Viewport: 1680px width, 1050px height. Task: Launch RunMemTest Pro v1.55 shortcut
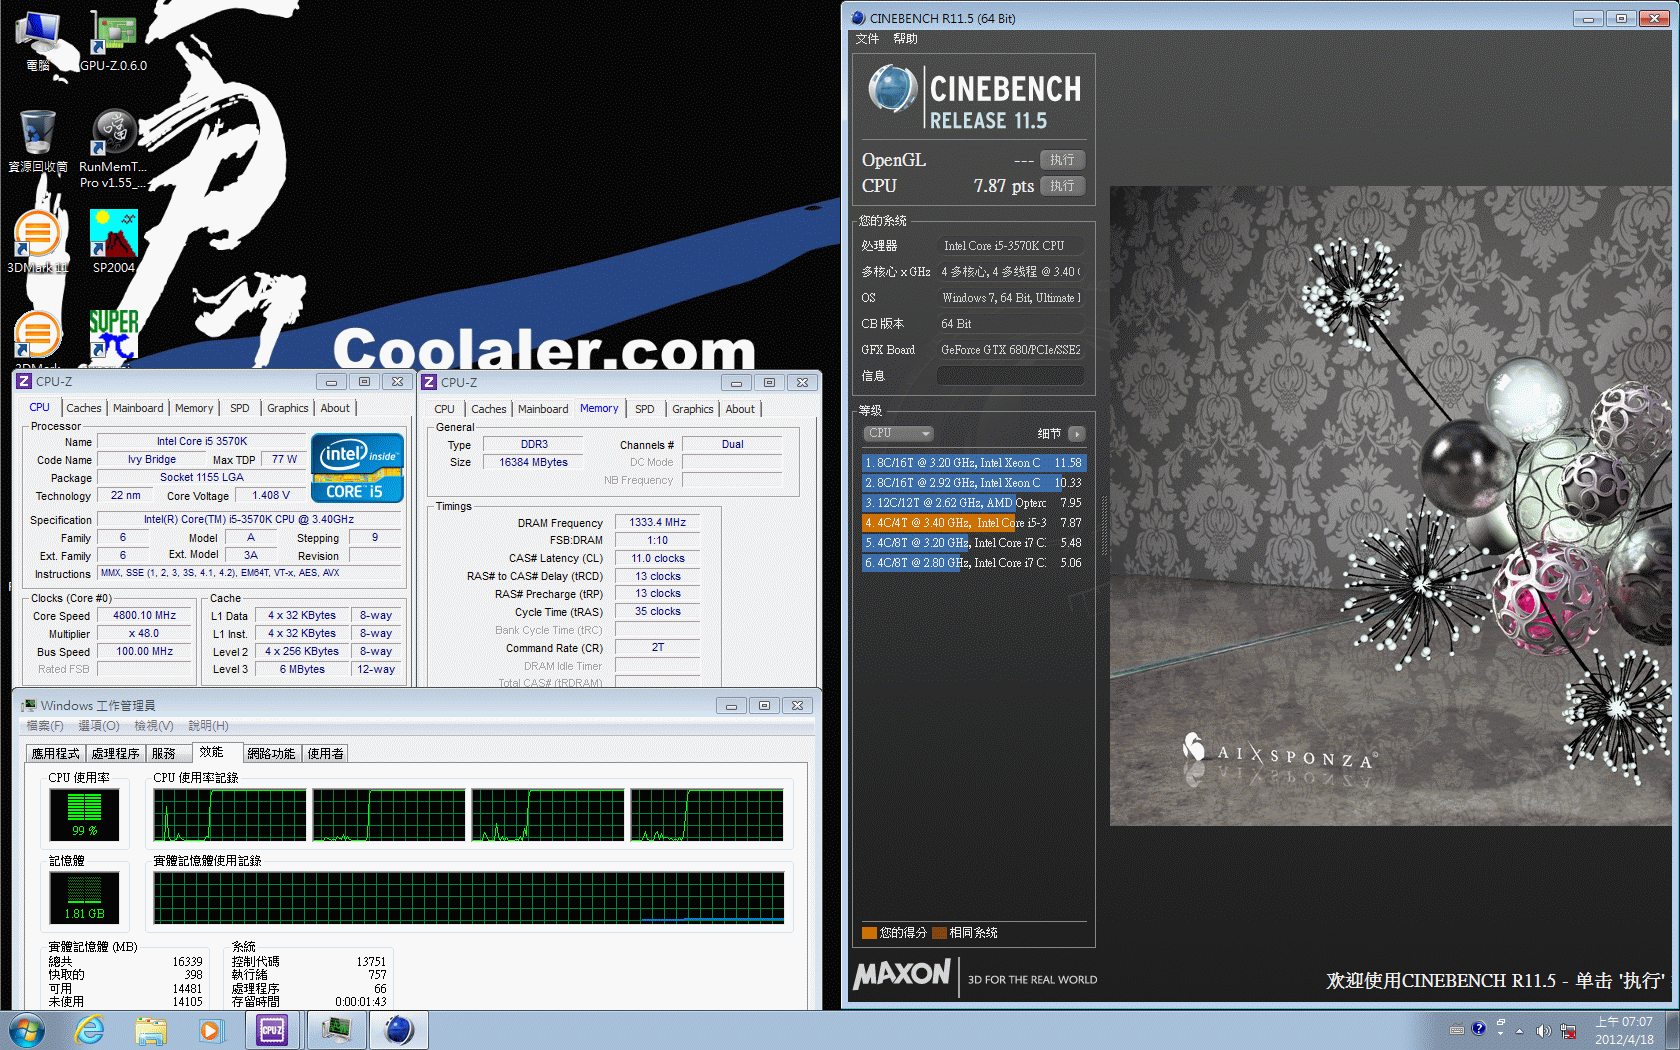114,148
